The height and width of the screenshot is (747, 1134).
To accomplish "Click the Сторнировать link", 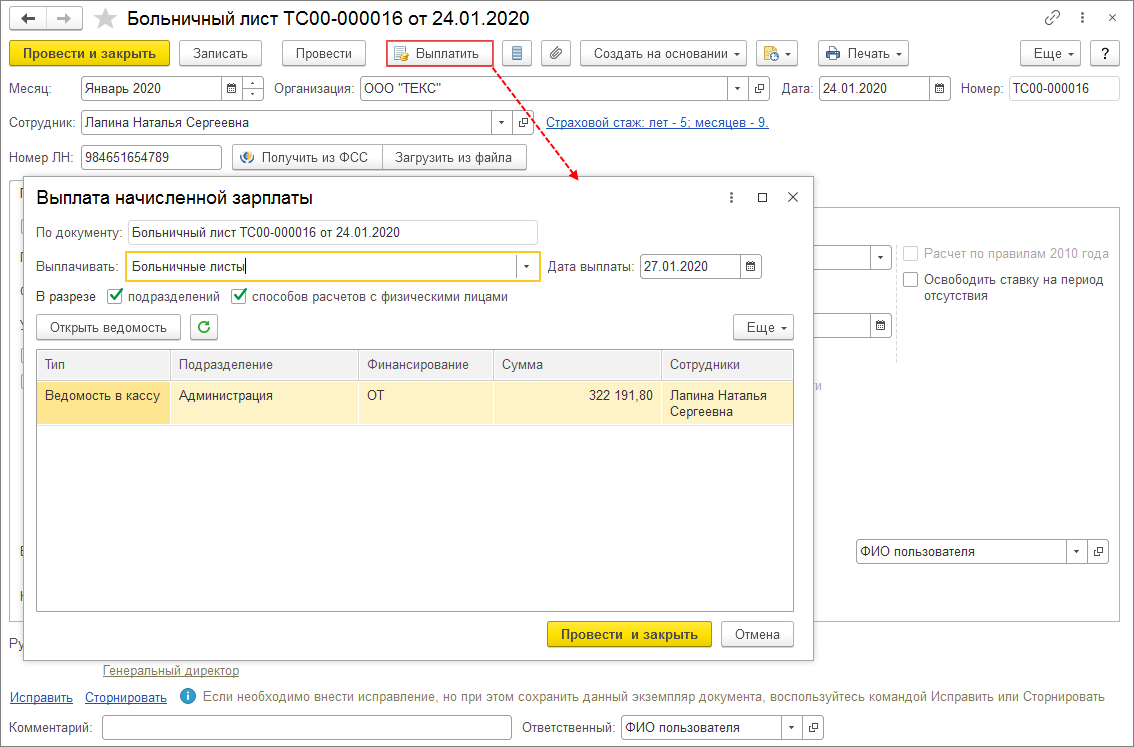I will tap(126, 697).
